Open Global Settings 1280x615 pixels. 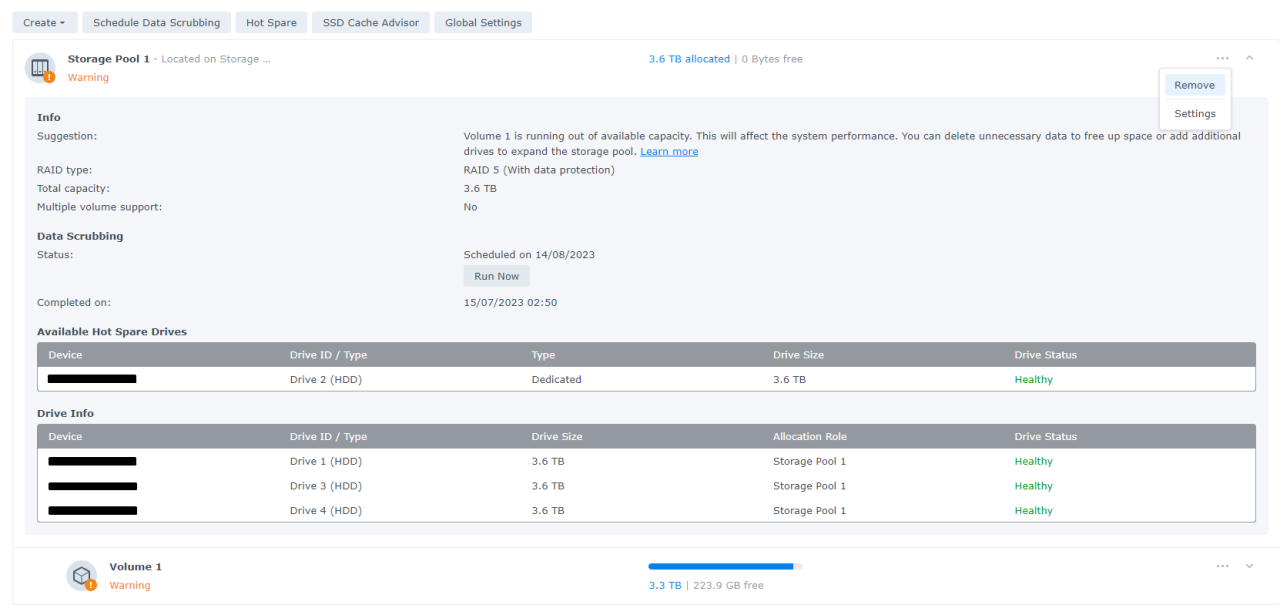[483, 23]
